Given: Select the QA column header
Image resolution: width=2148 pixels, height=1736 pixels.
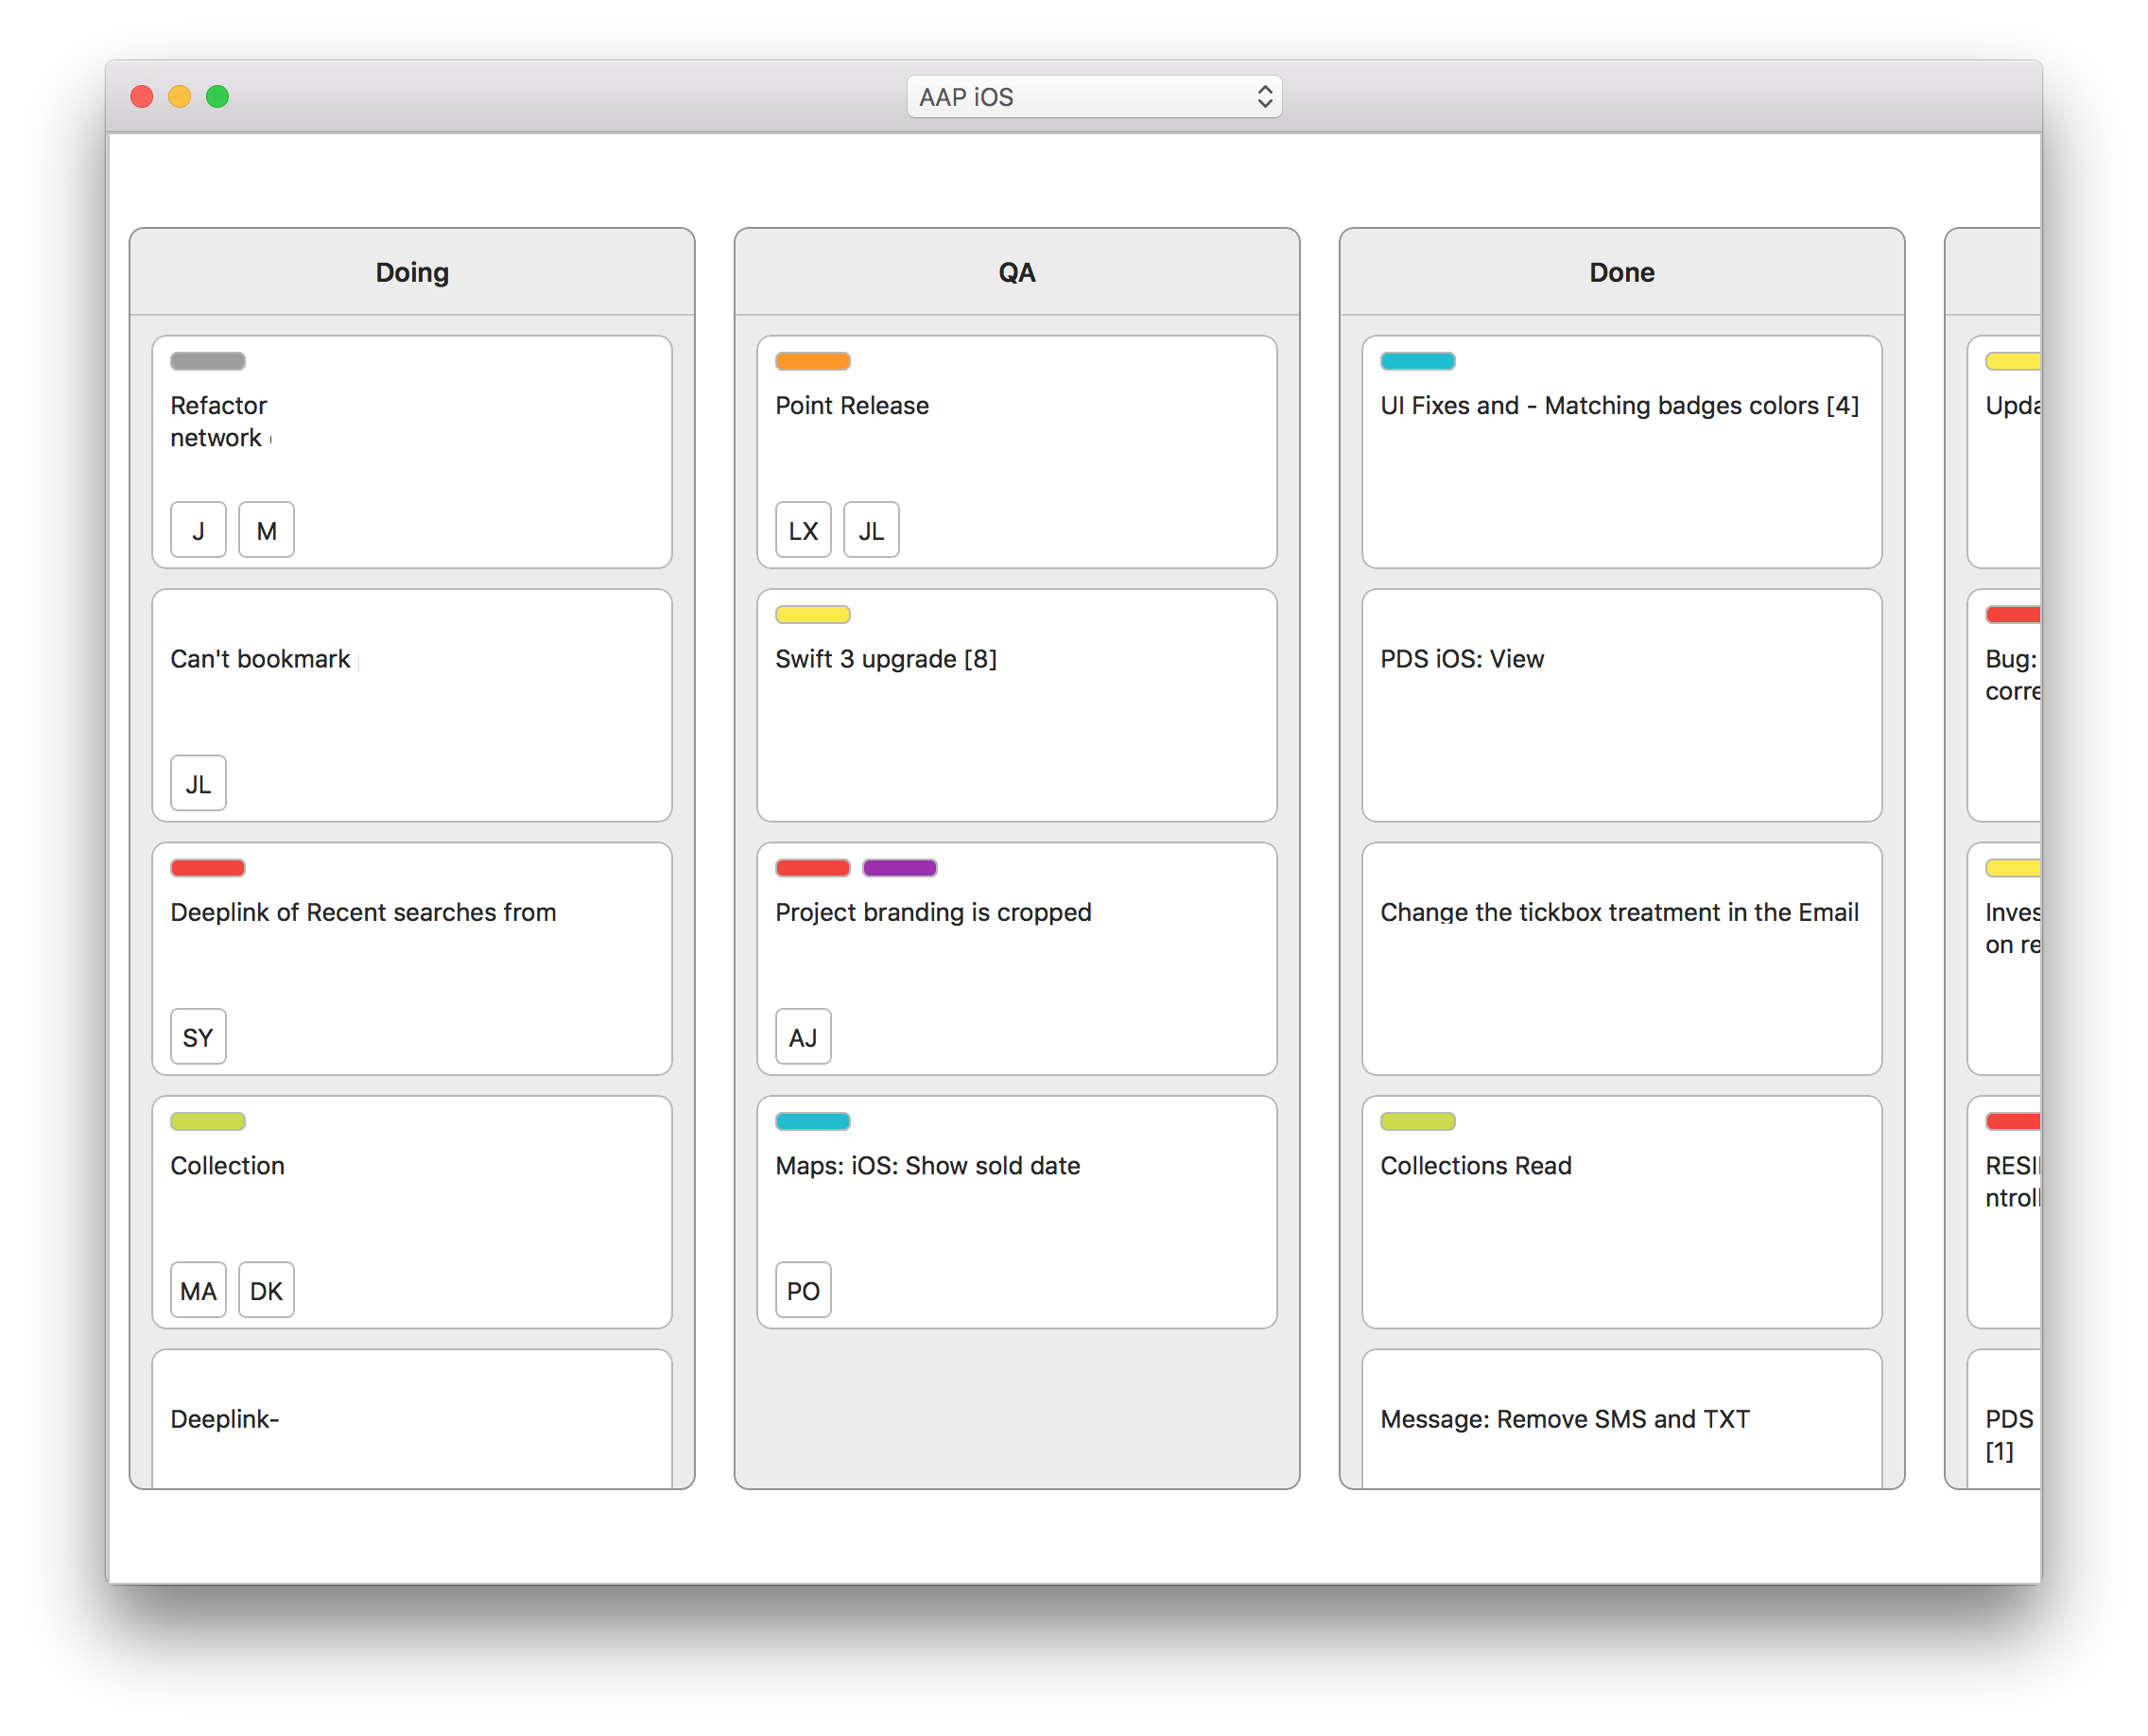Looking at the screenshot, I should click(1016, 272).
